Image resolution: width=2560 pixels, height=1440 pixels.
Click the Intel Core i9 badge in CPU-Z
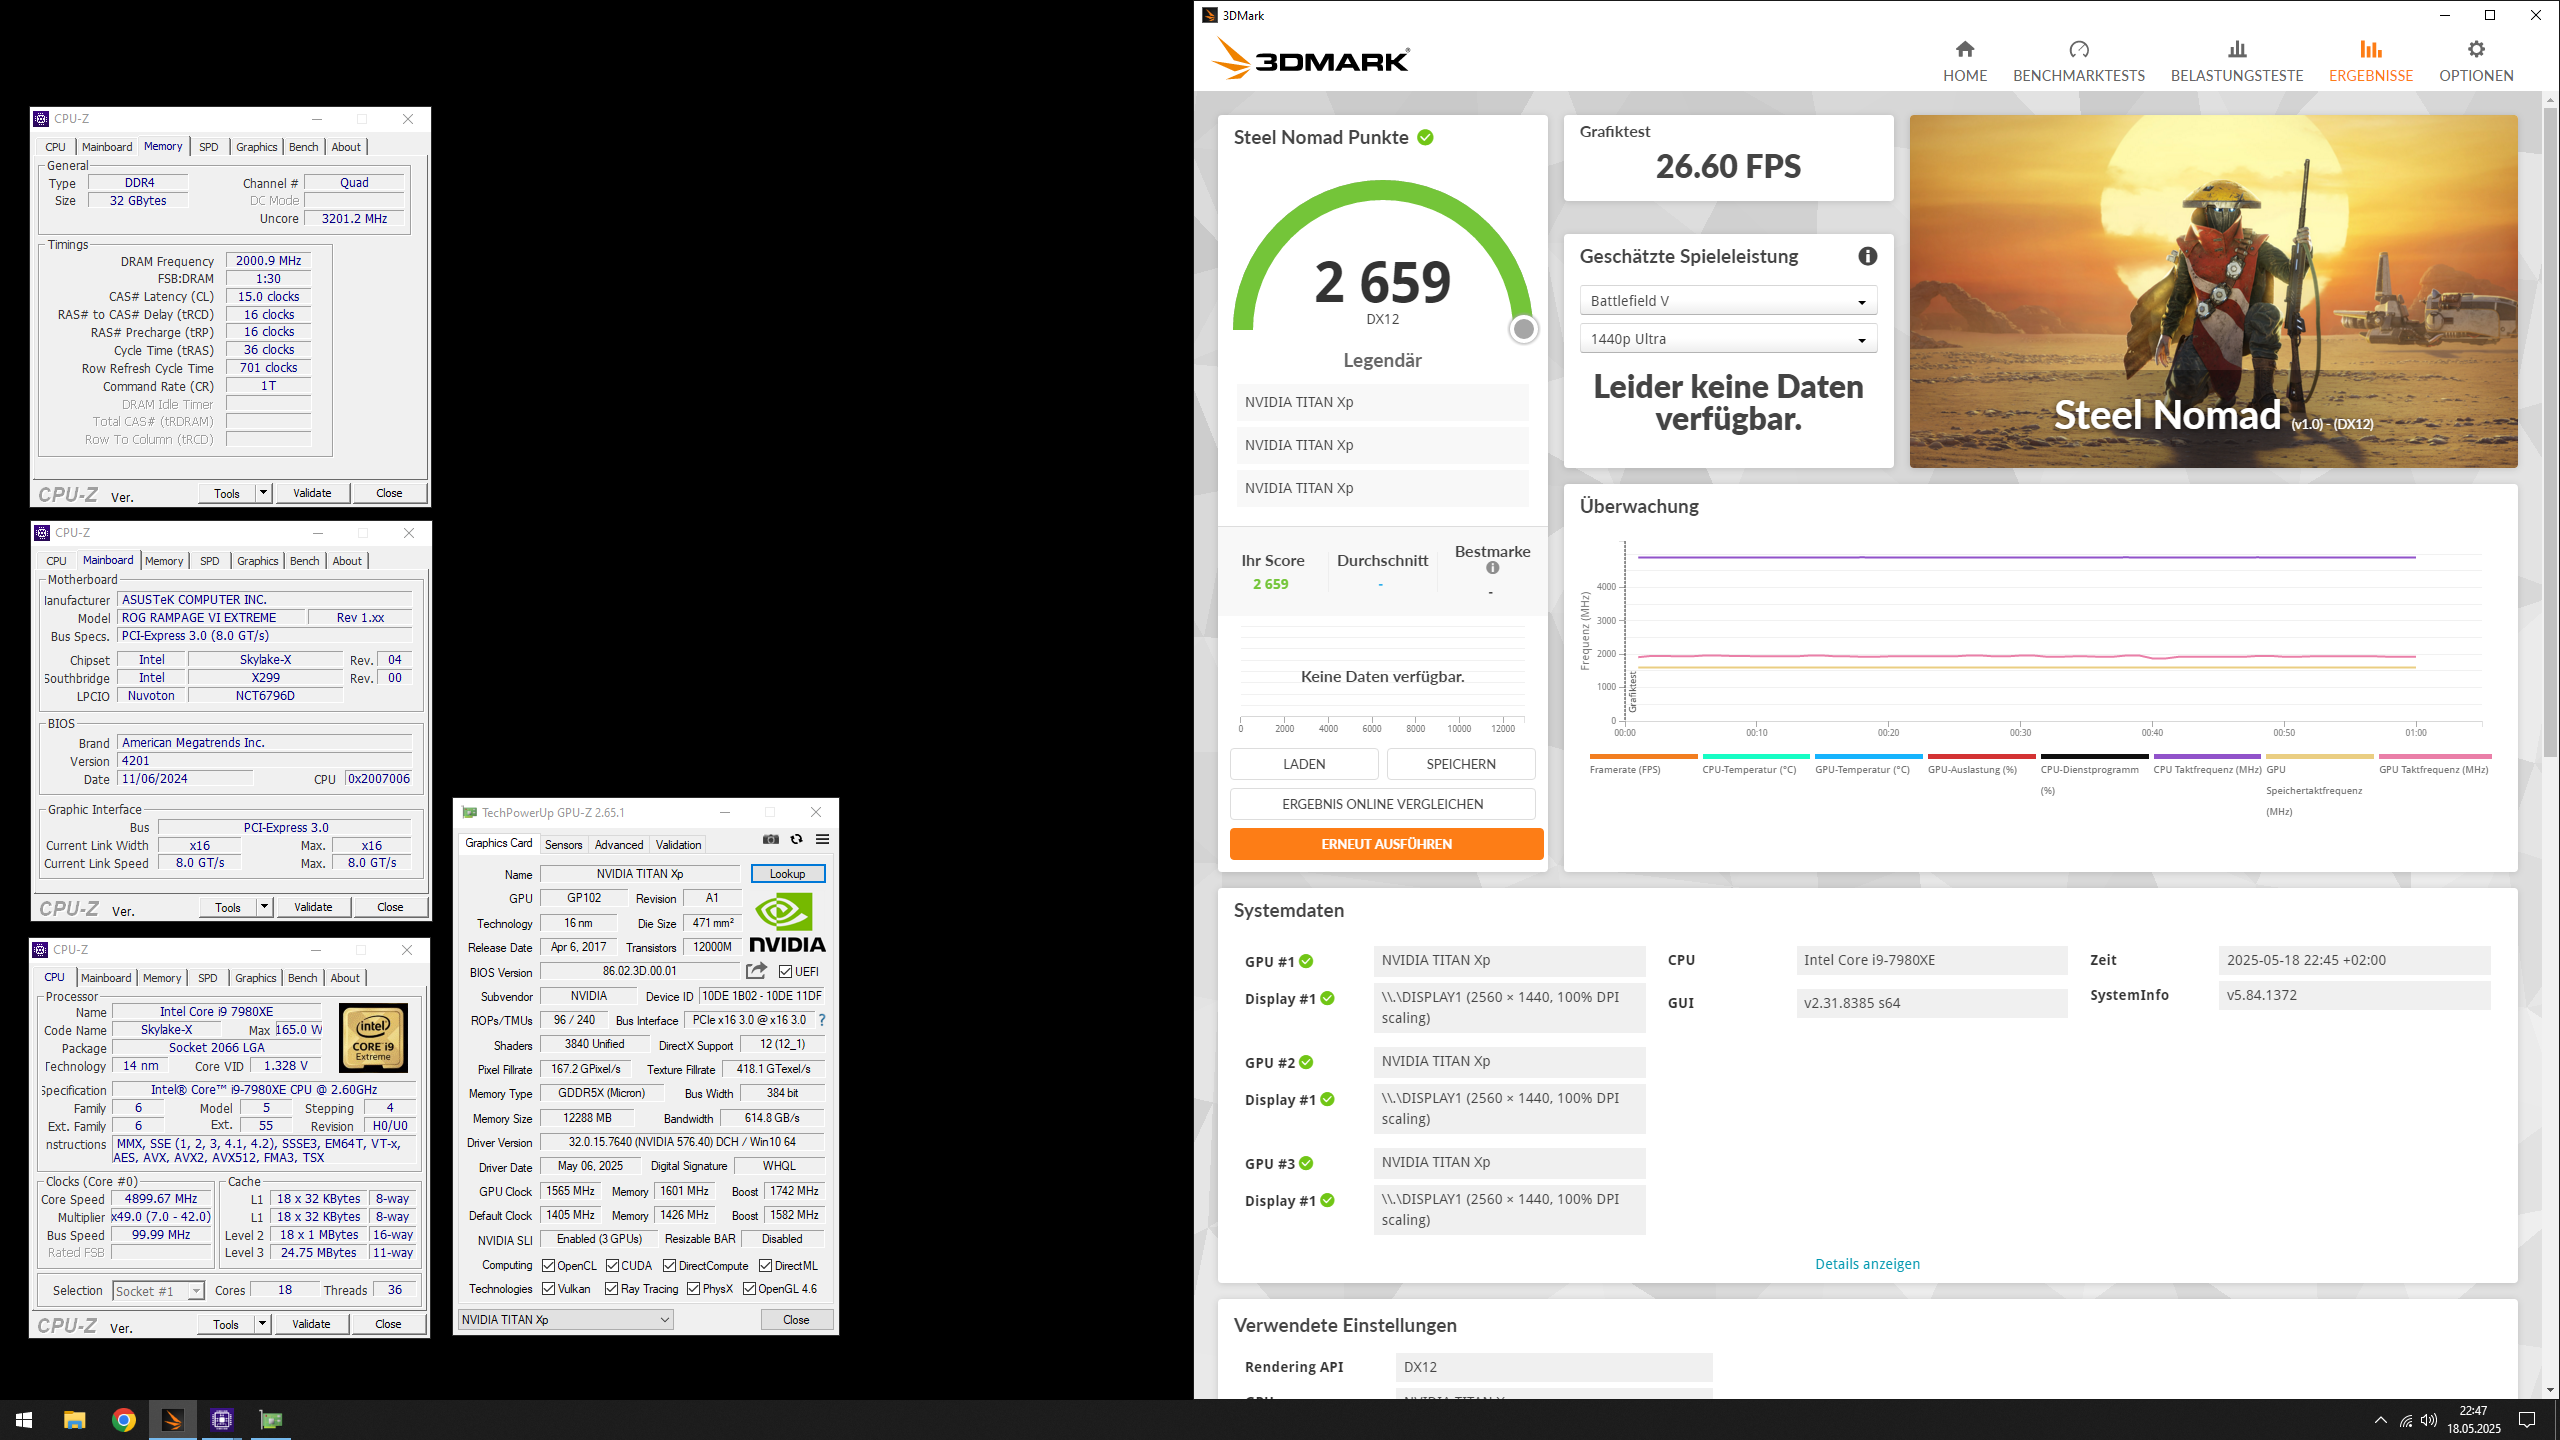click(373, 1038)
